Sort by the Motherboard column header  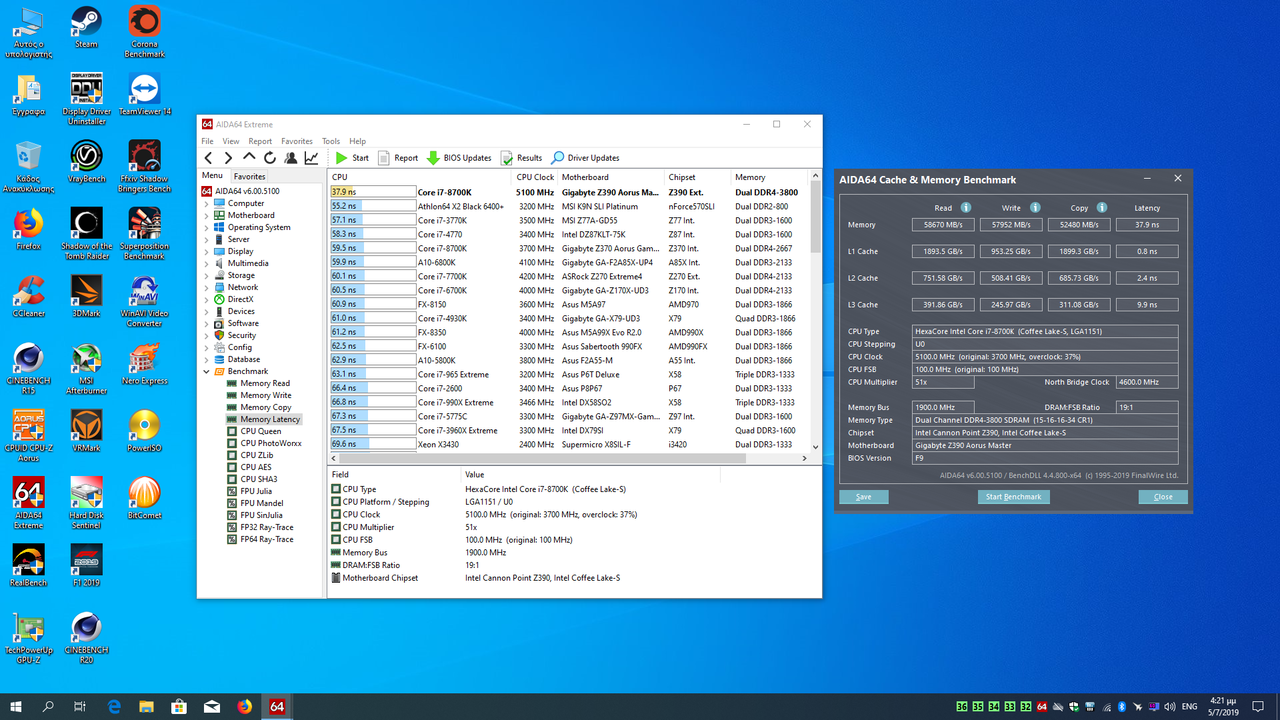[x=611, y=177]
